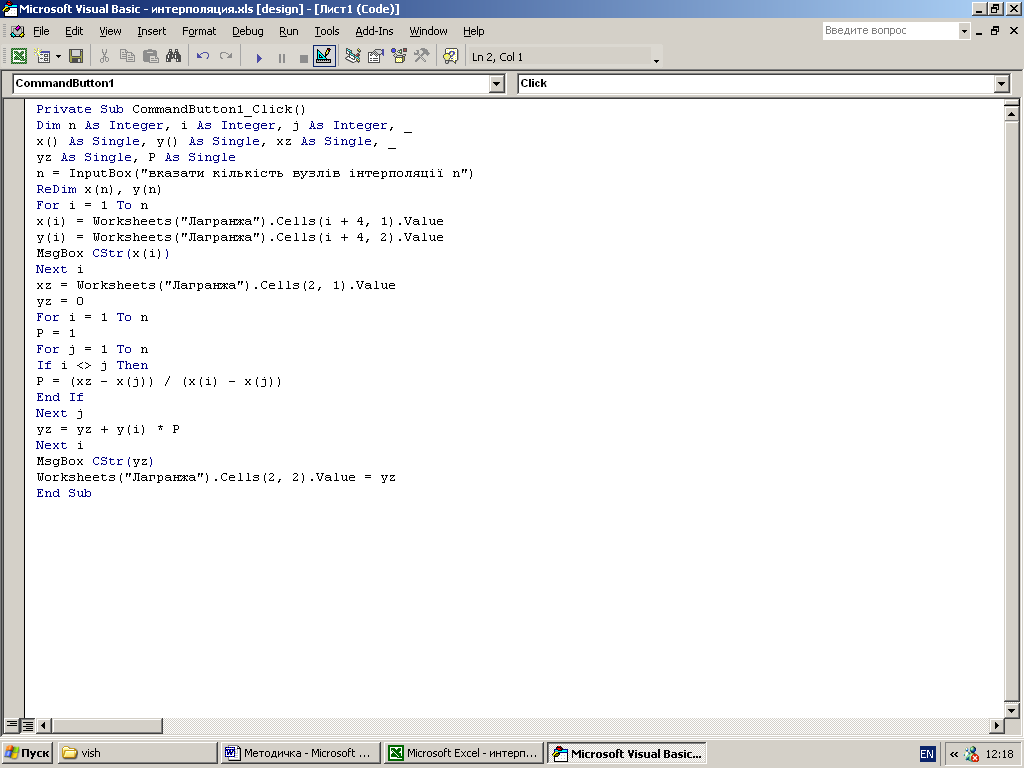Expand the help question box dropdown arrow

(964, 30)
